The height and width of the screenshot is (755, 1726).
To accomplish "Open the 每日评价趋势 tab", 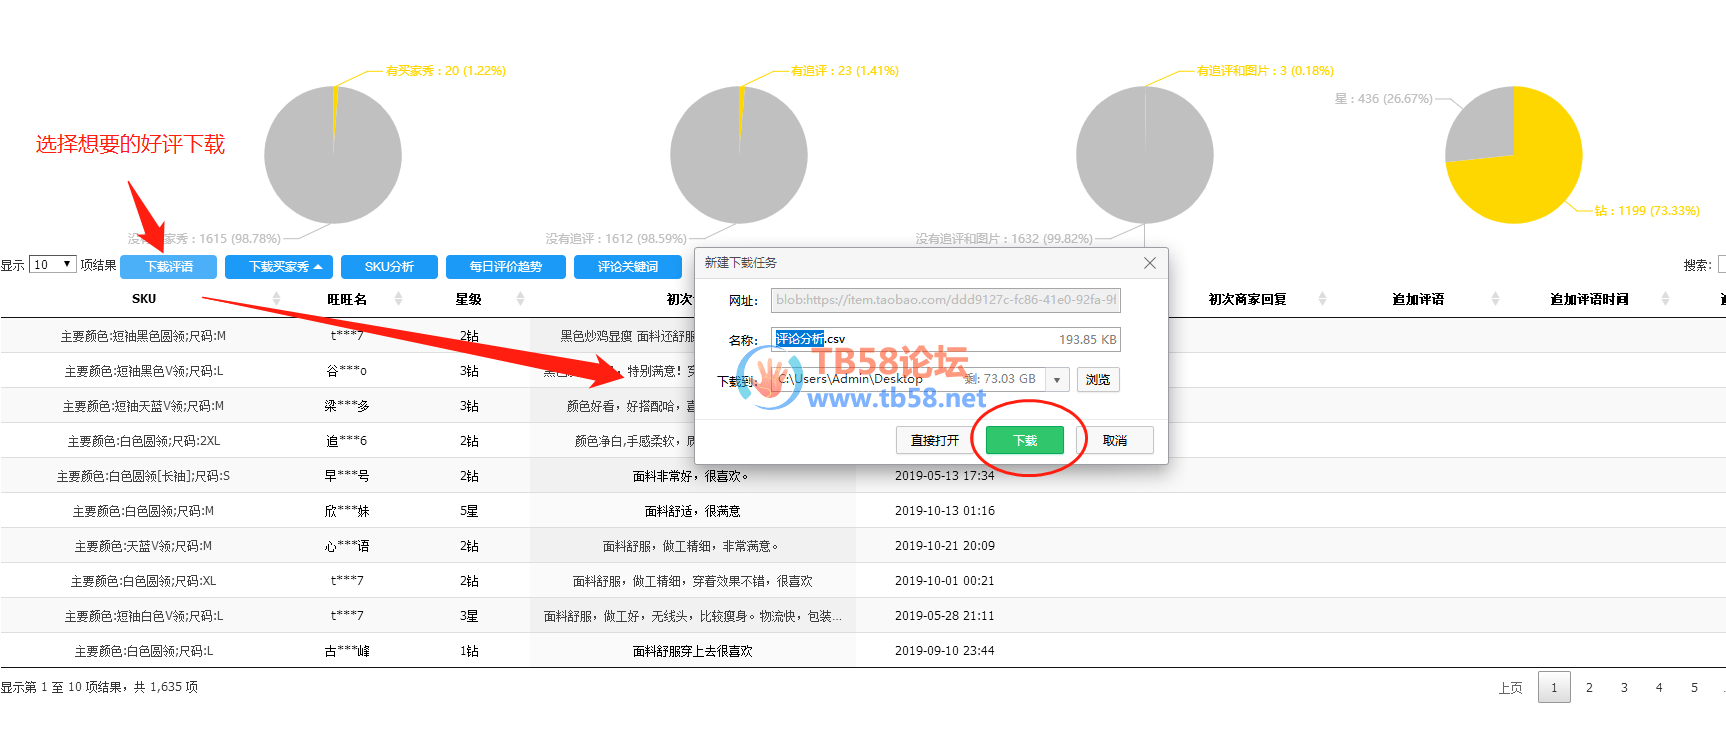I will 505,267.
